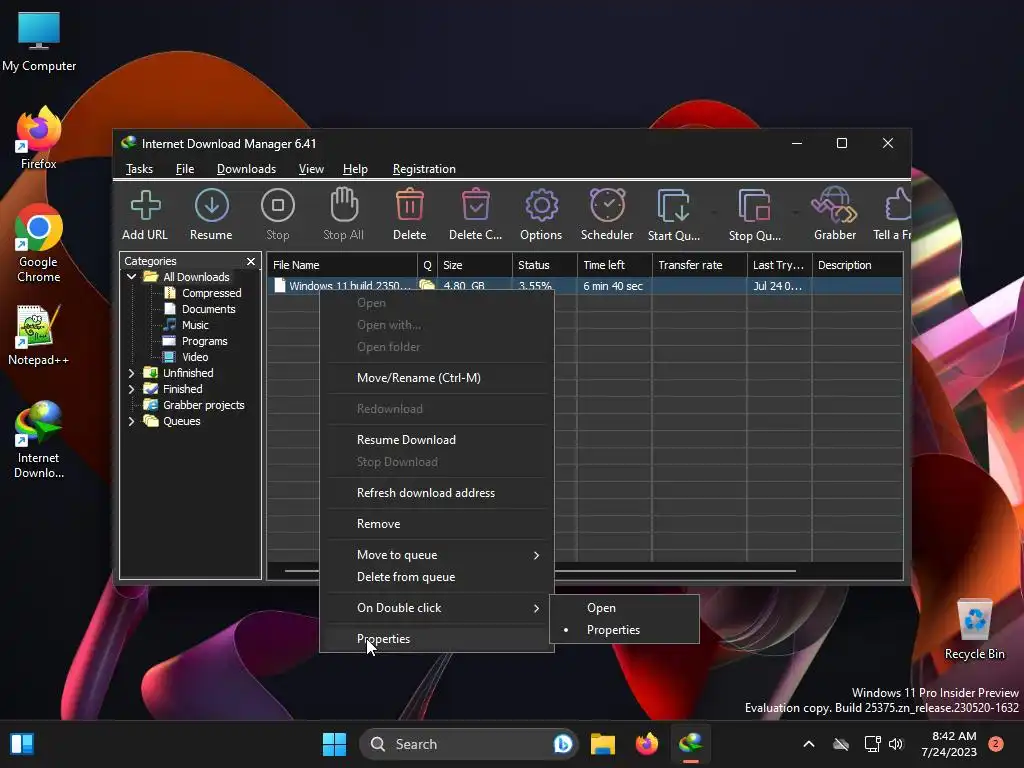The image size is (1024, 768).
Task: Expand the Unfinished category
Action: (x=131, y=373)
